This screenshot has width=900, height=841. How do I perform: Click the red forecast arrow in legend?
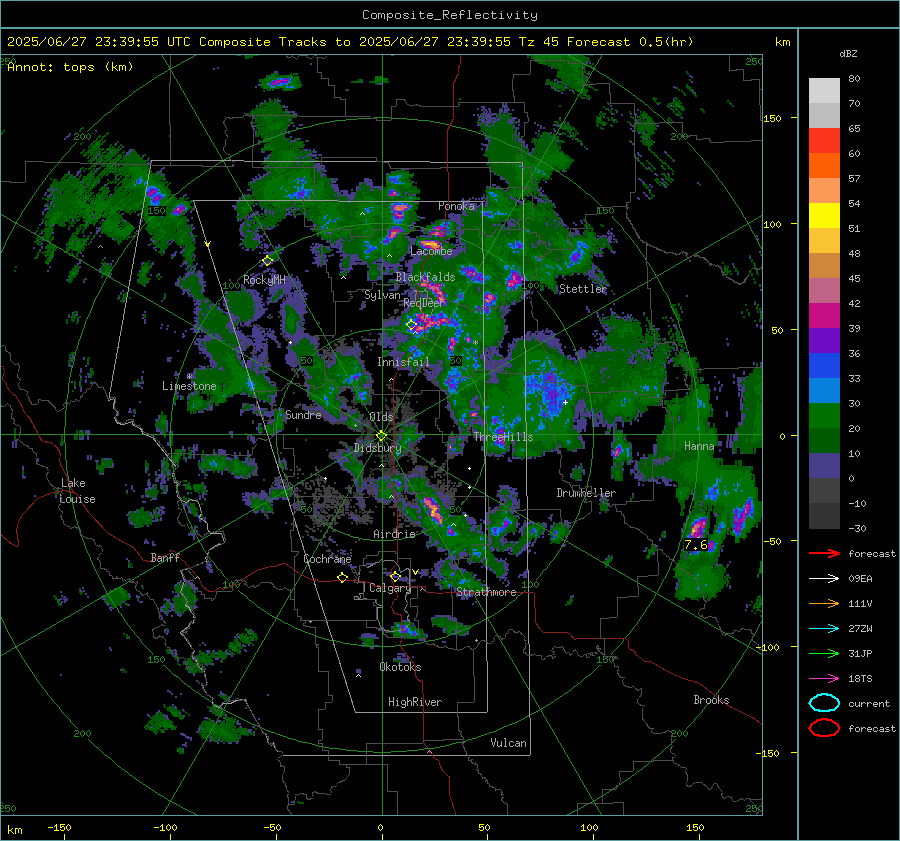coord(824,553)
